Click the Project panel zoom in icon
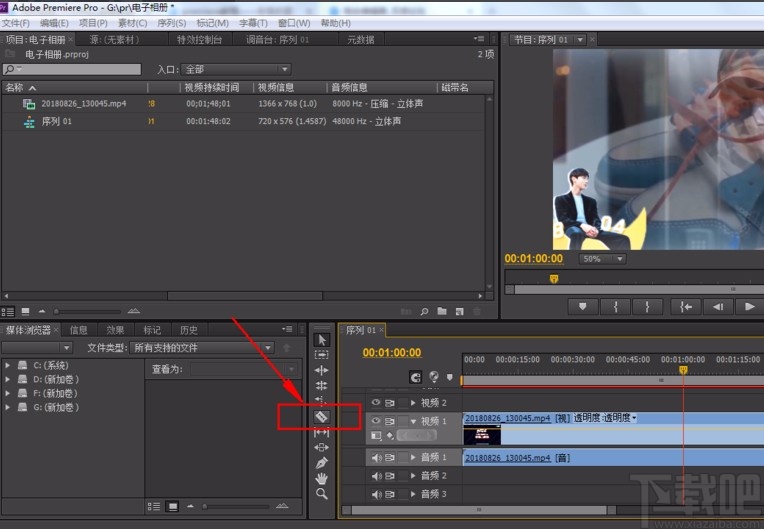764x529 pixels. 134,311
